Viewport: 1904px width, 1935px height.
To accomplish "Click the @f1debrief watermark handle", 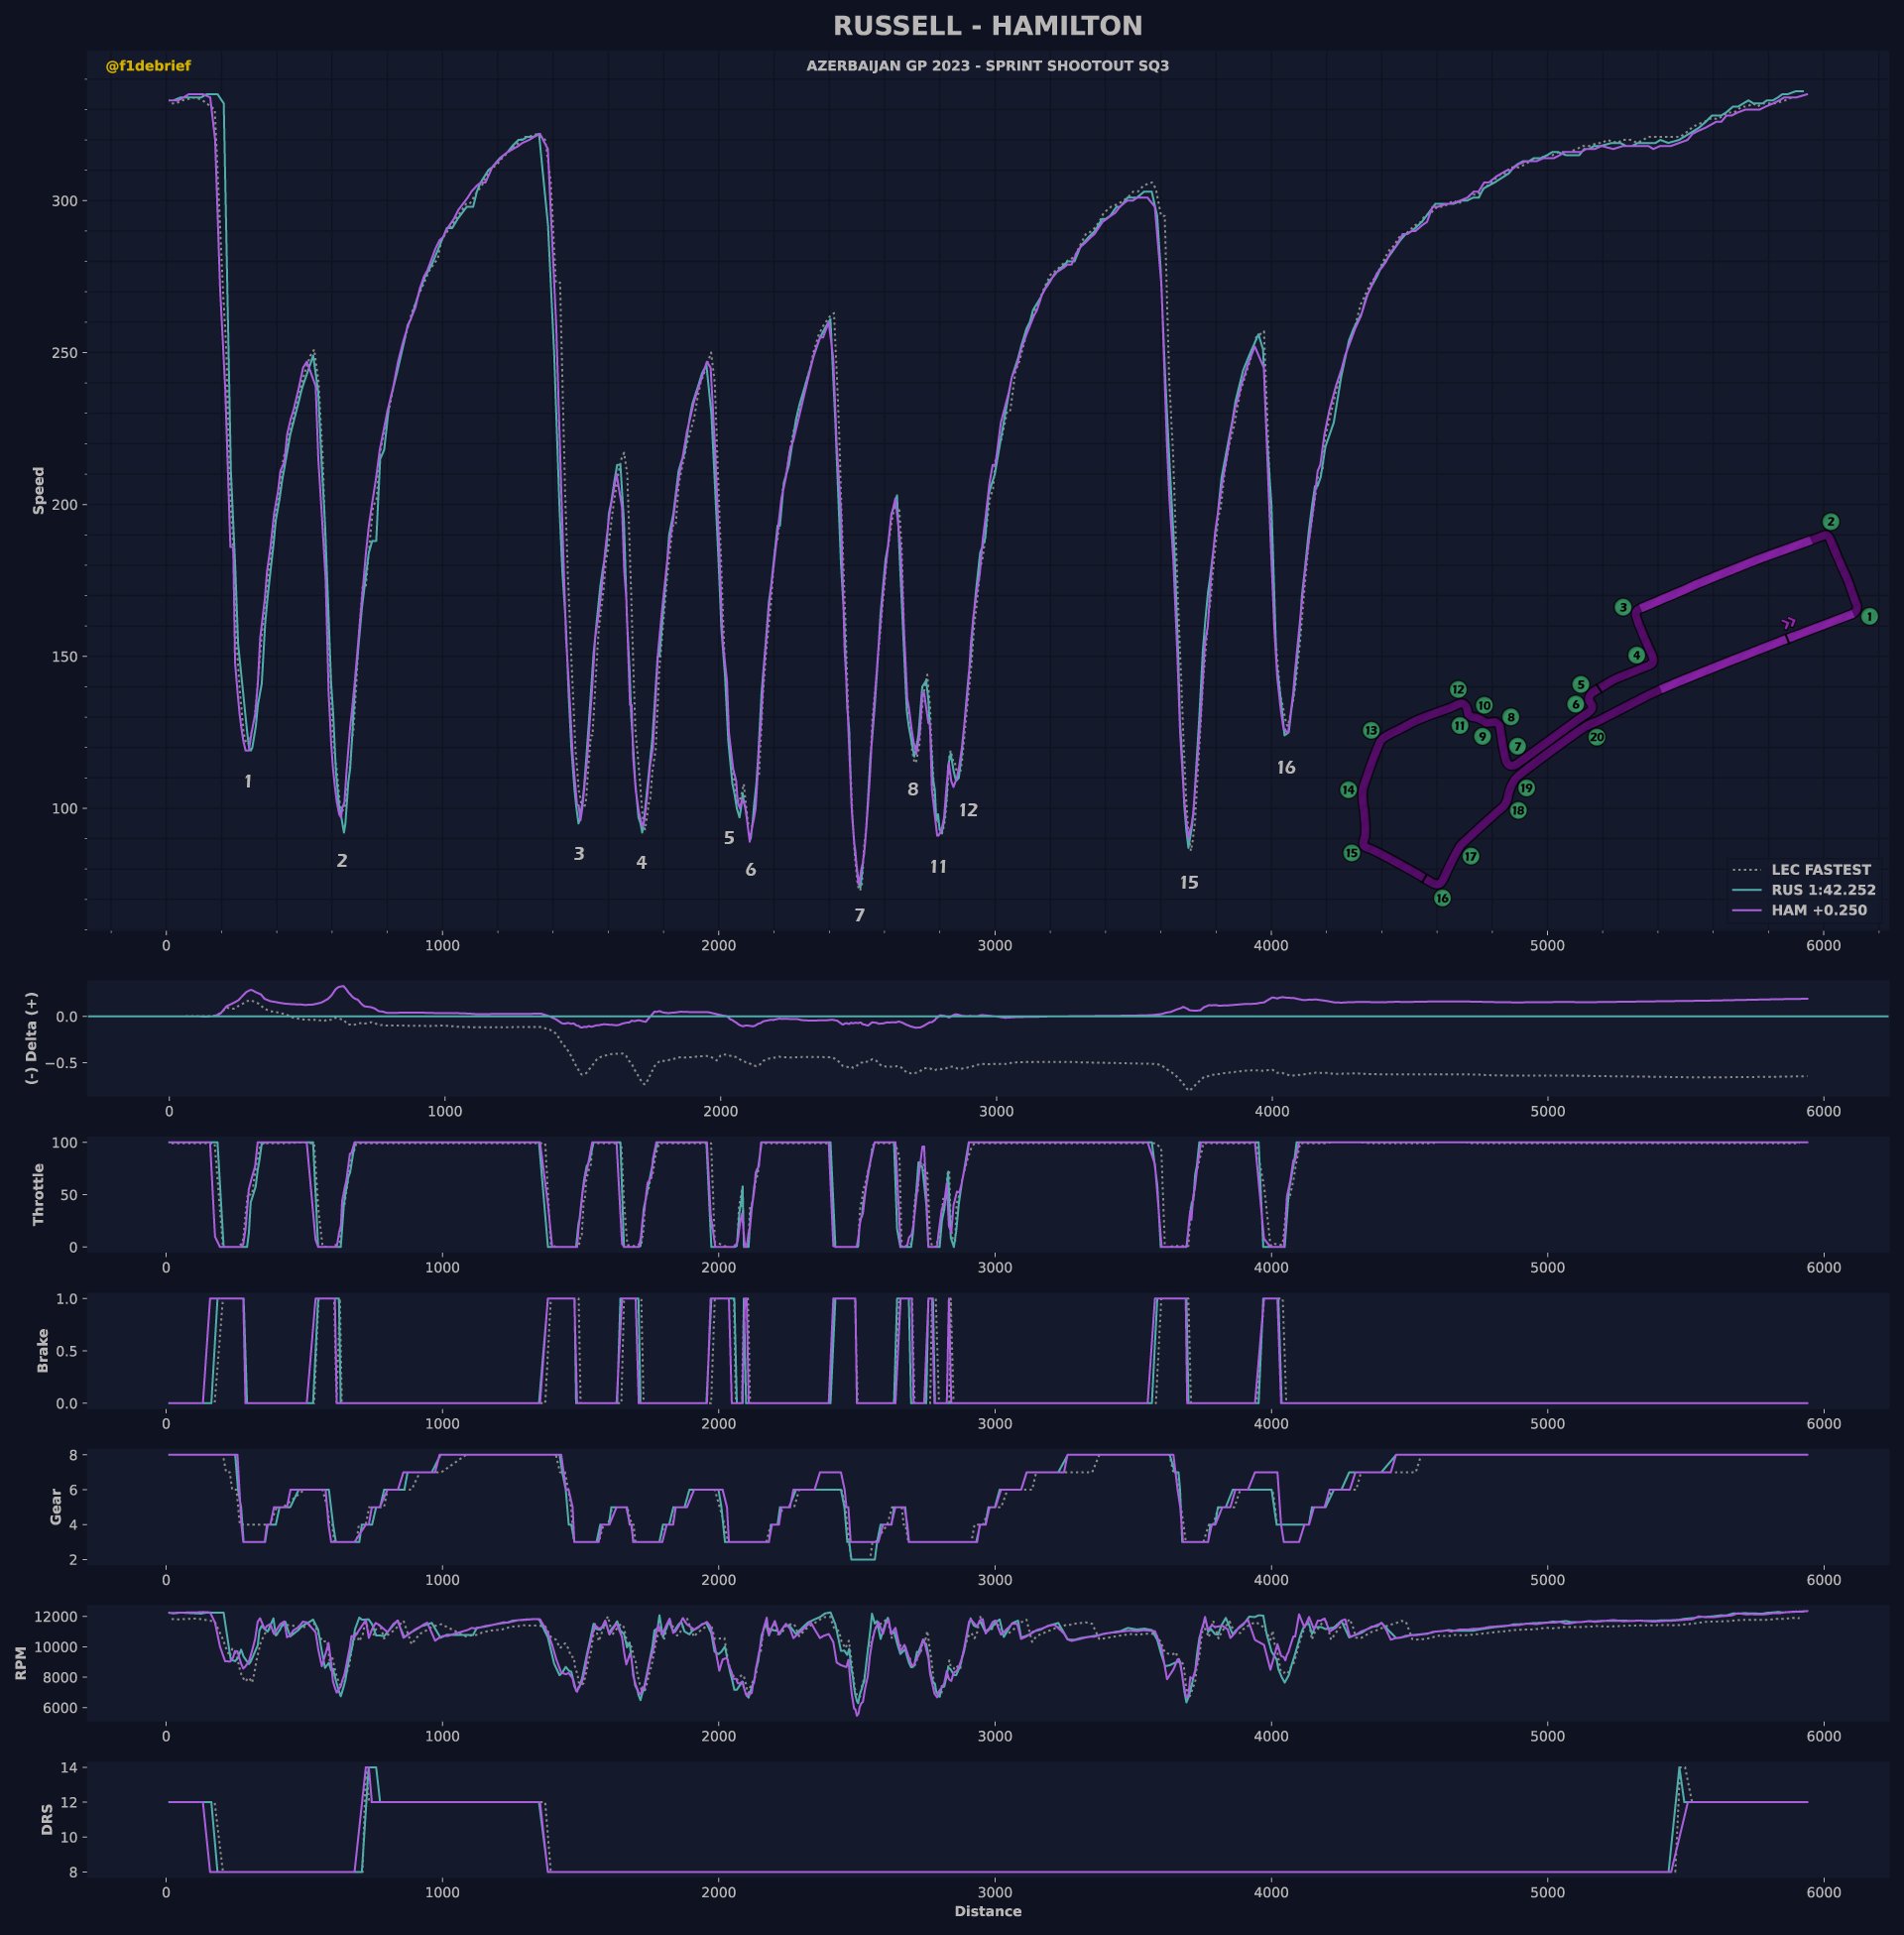I will pyautogui.click(x=148, y=66).
